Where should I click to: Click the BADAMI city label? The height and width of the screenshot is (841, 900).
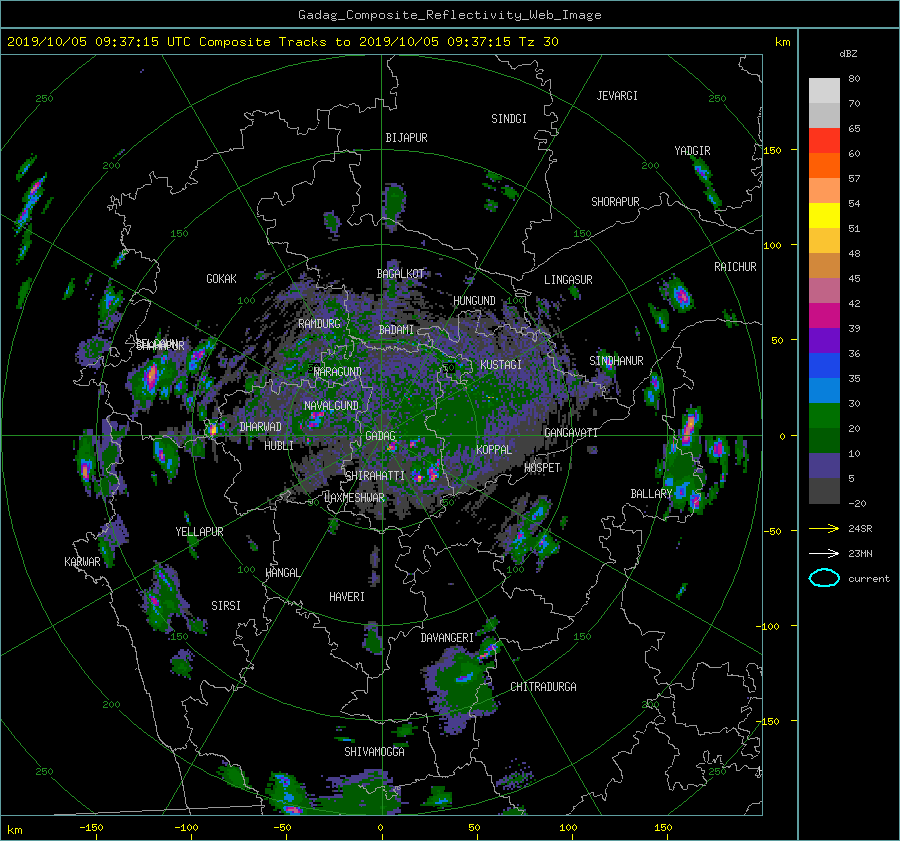[396, 330]
